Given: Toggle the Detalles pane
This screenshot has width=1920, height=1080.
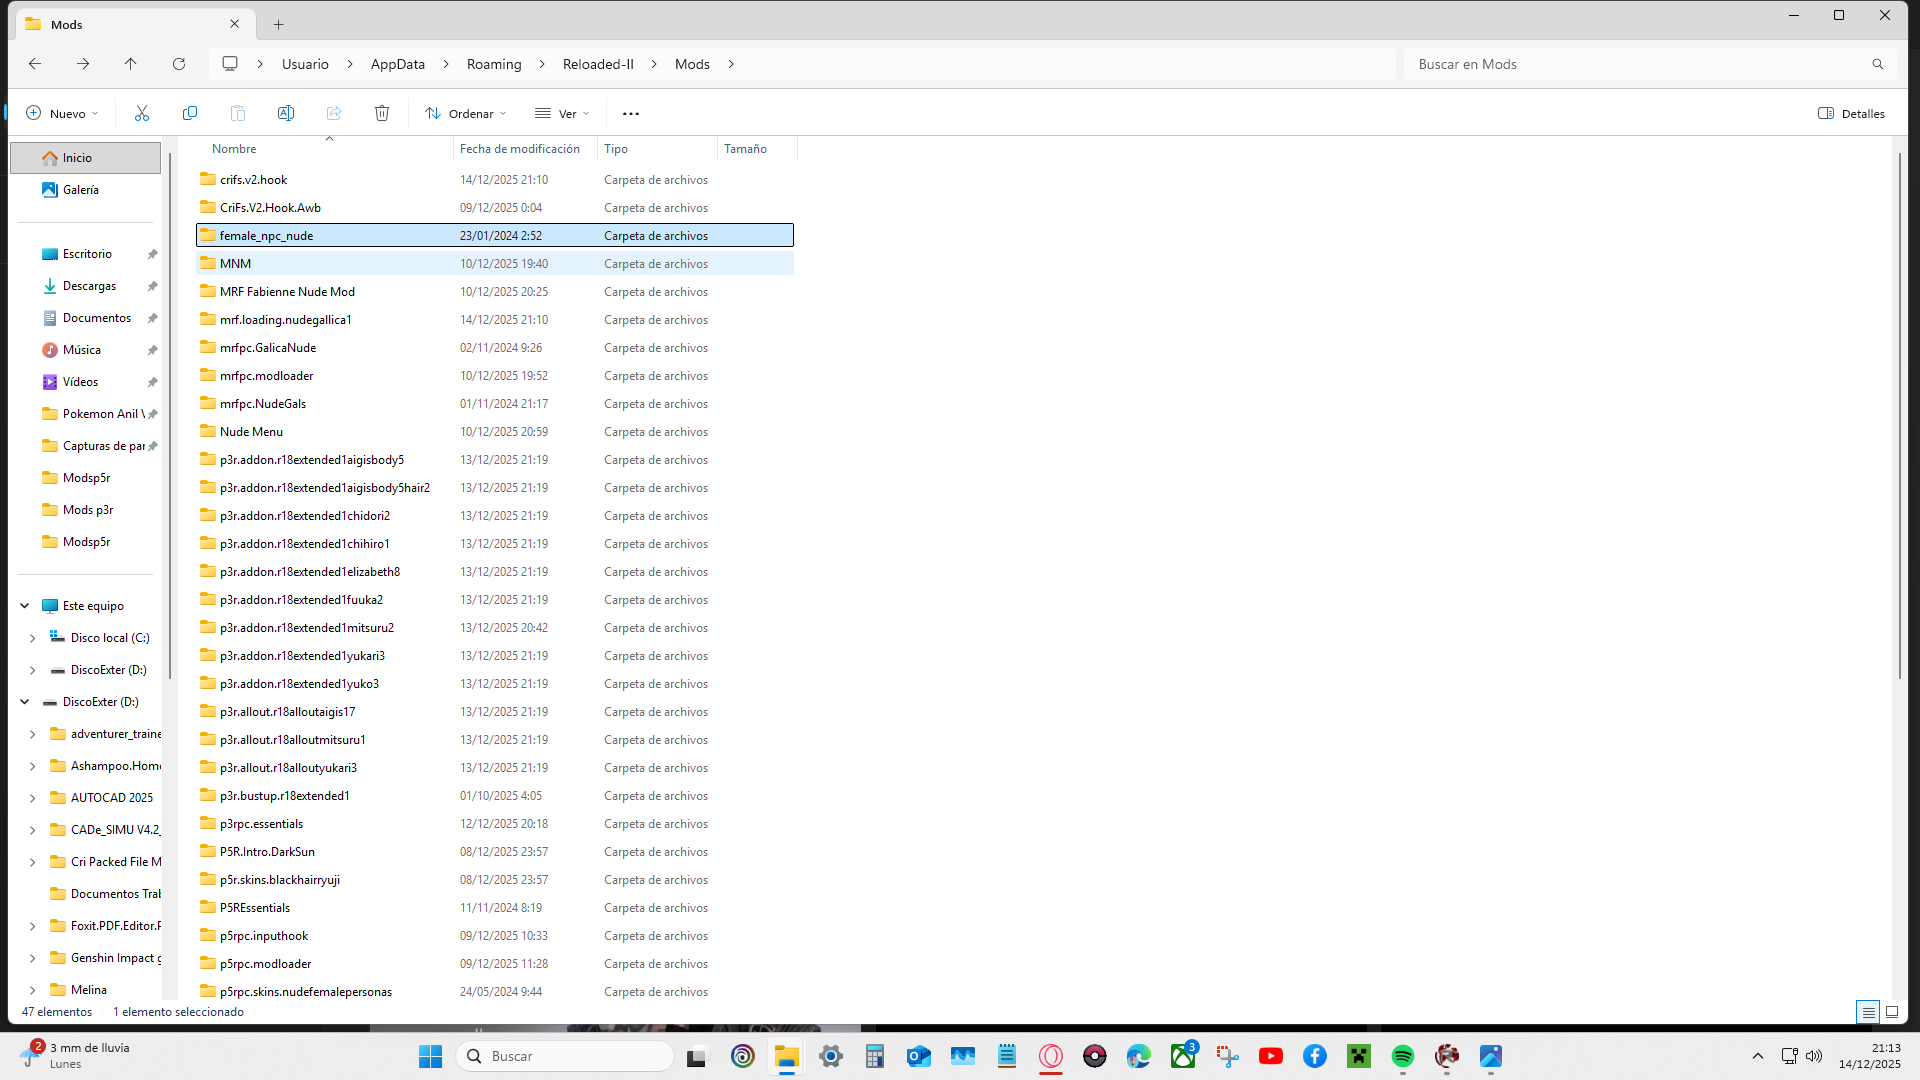Looking at the screenshot, I should tap(1851, 113).
